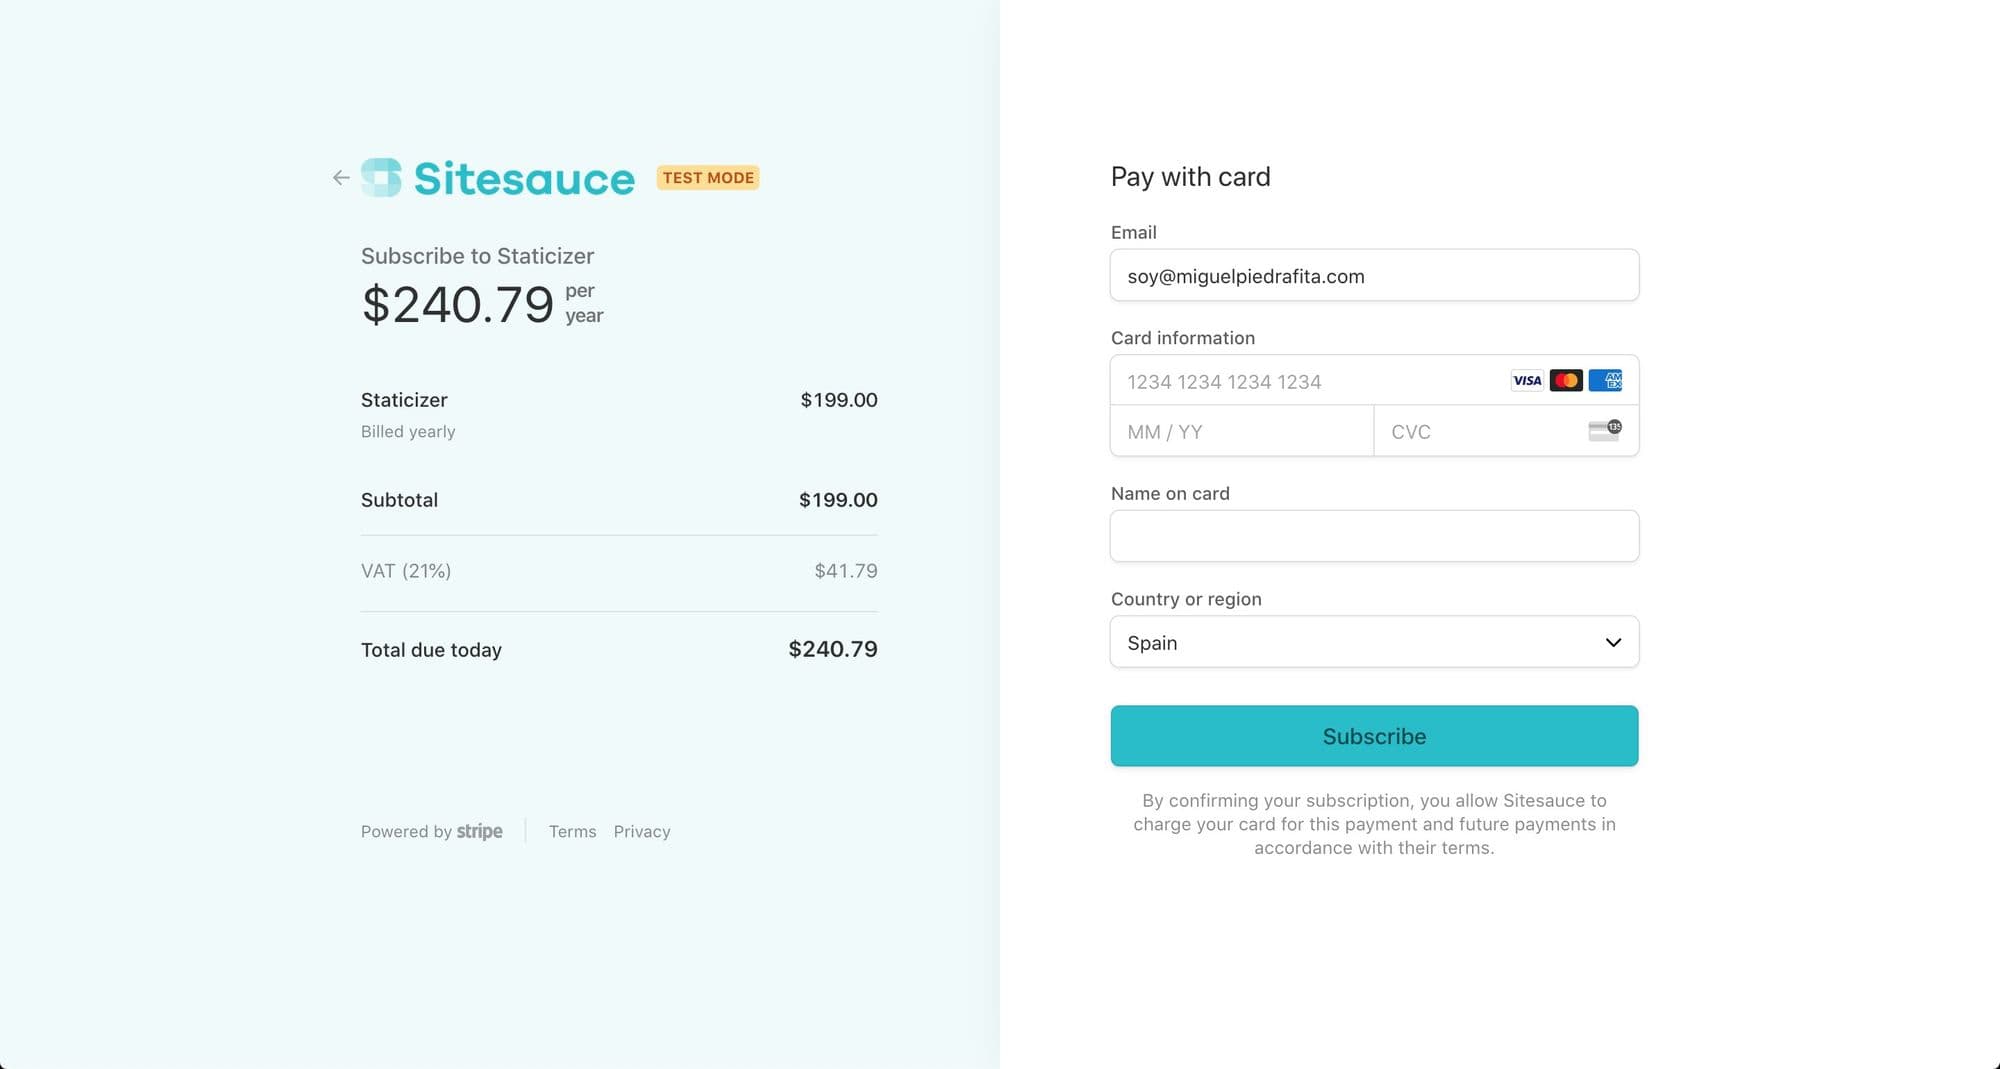Click the Mastercard icon
The width and height of the screenshot is (2000, 1069).
point(1566,381)
